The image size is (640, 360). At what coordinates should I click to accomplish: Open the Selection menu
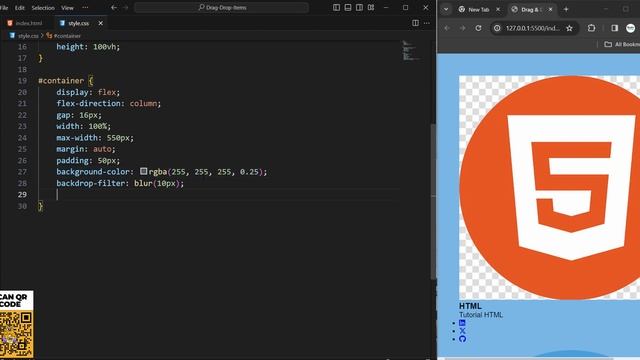point(43,8)
